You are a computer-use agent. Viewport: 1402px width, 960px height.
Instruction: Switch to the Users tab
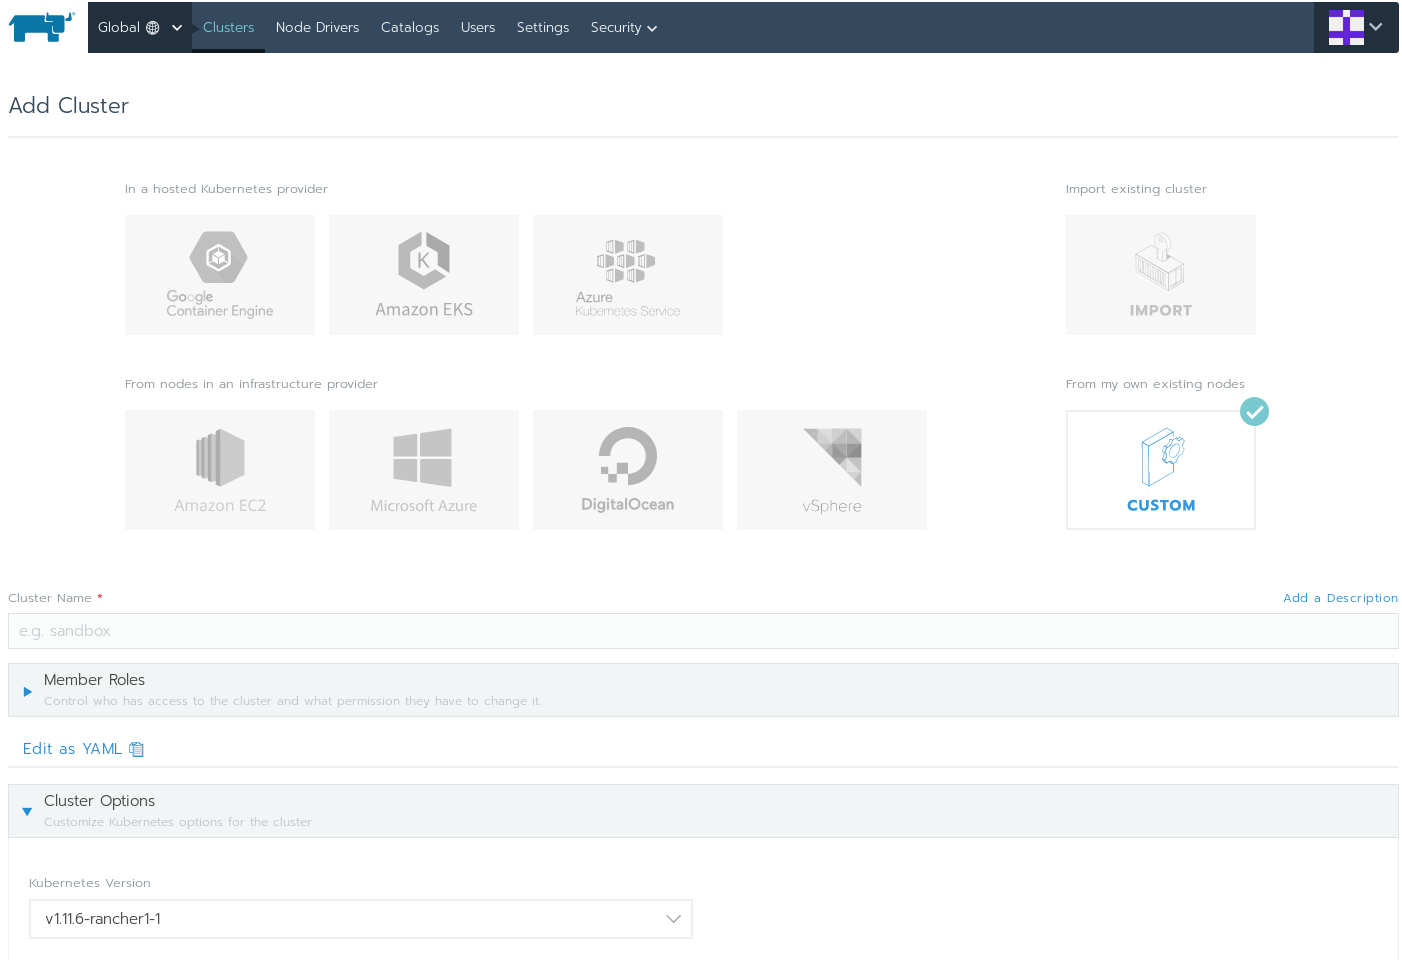pos(478,27)
